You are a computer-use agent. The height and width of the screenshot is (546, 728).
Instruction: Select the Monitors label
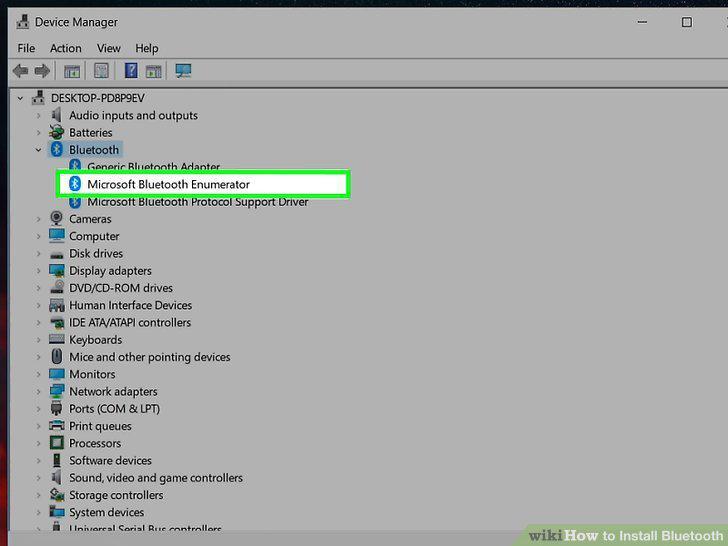92,374
